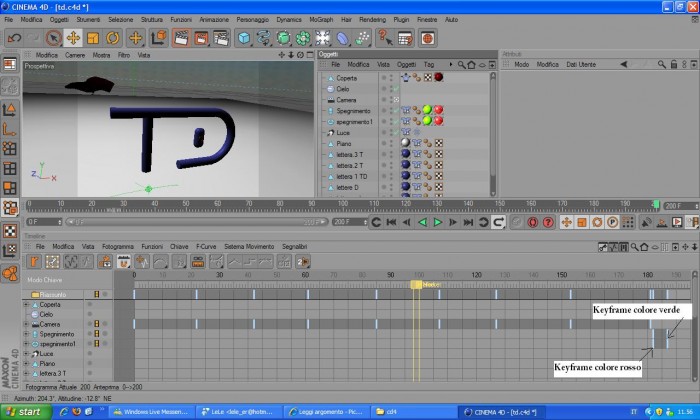Click the object coordinate system axis icon
Image resolution: width=700 pixels, height=420 pixels.
coord(158,38)
